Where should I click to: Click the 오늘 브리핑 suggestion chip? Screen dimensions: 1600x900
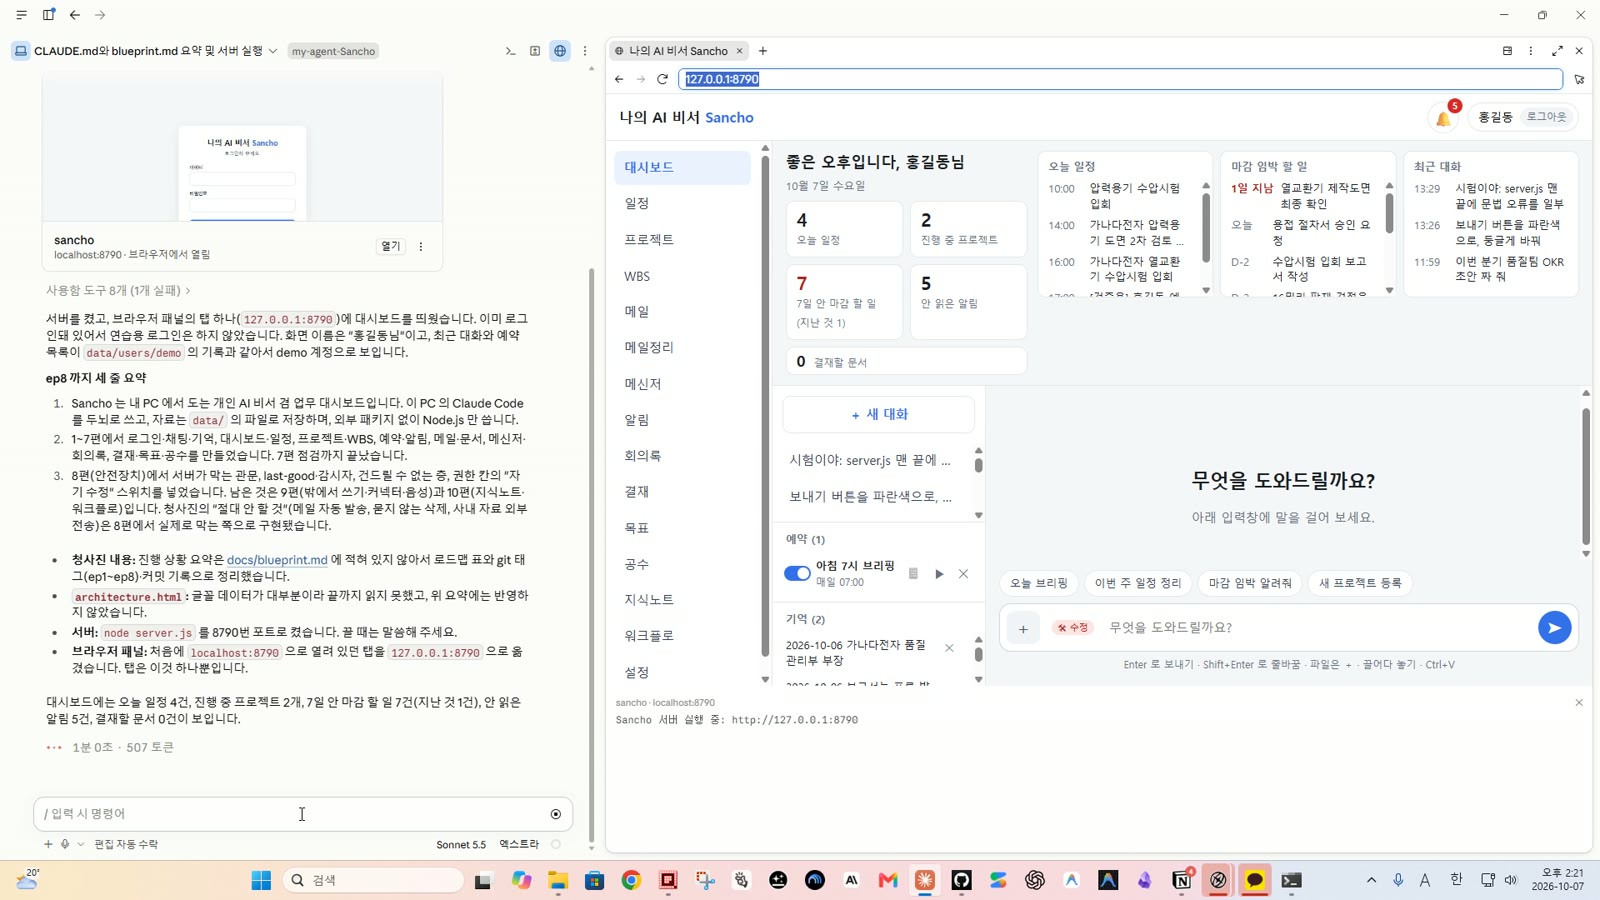pos(1038,583)
